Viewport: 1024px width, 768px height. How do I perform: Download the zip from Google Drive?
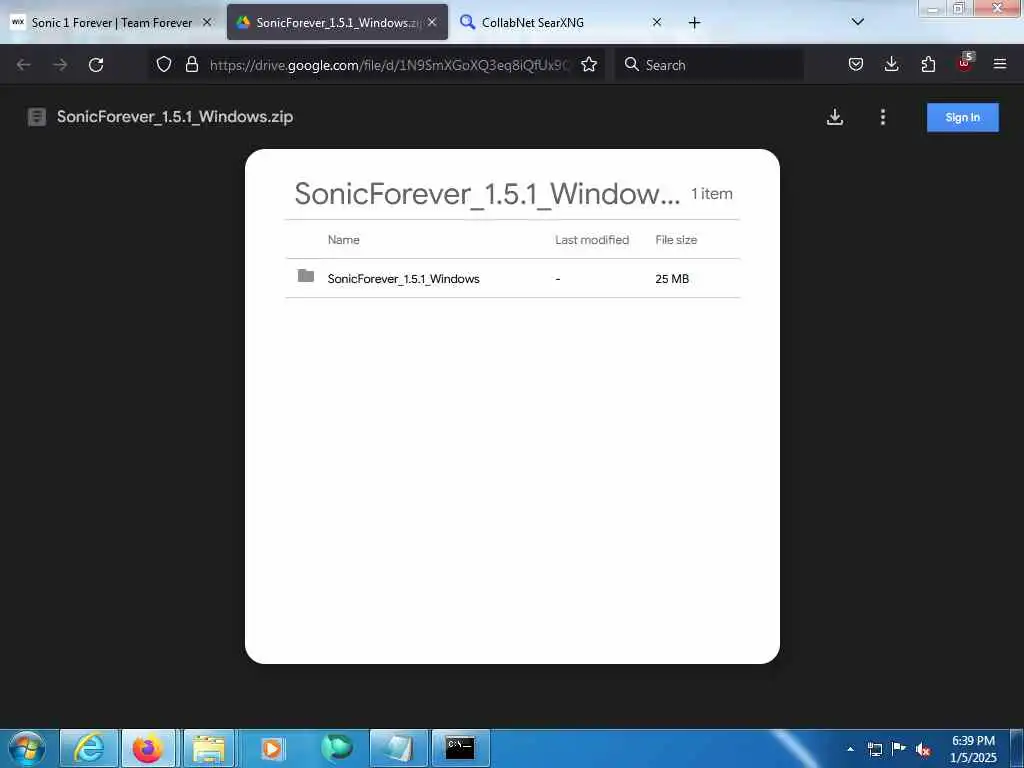[835, 117]
